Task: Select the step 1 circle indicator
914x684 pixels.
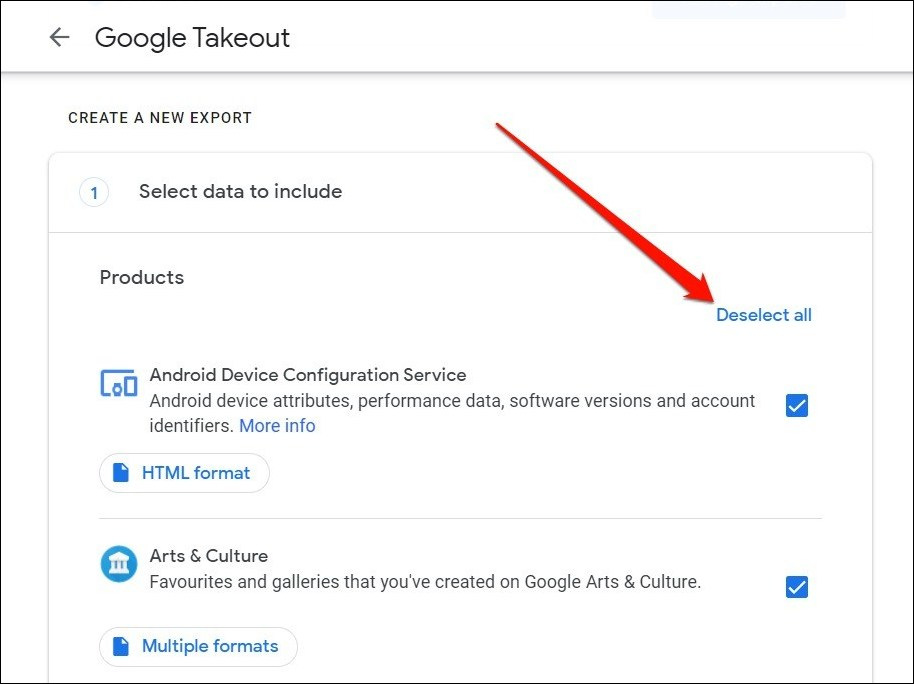Action: [94, 192]
